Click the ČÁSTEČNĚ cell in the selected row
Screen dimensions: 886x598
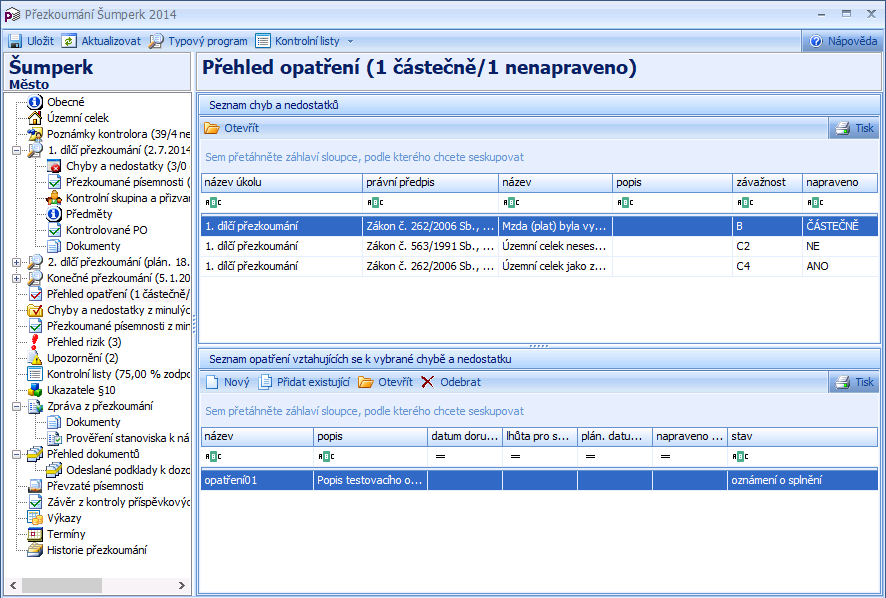click(x=840, y=226)
